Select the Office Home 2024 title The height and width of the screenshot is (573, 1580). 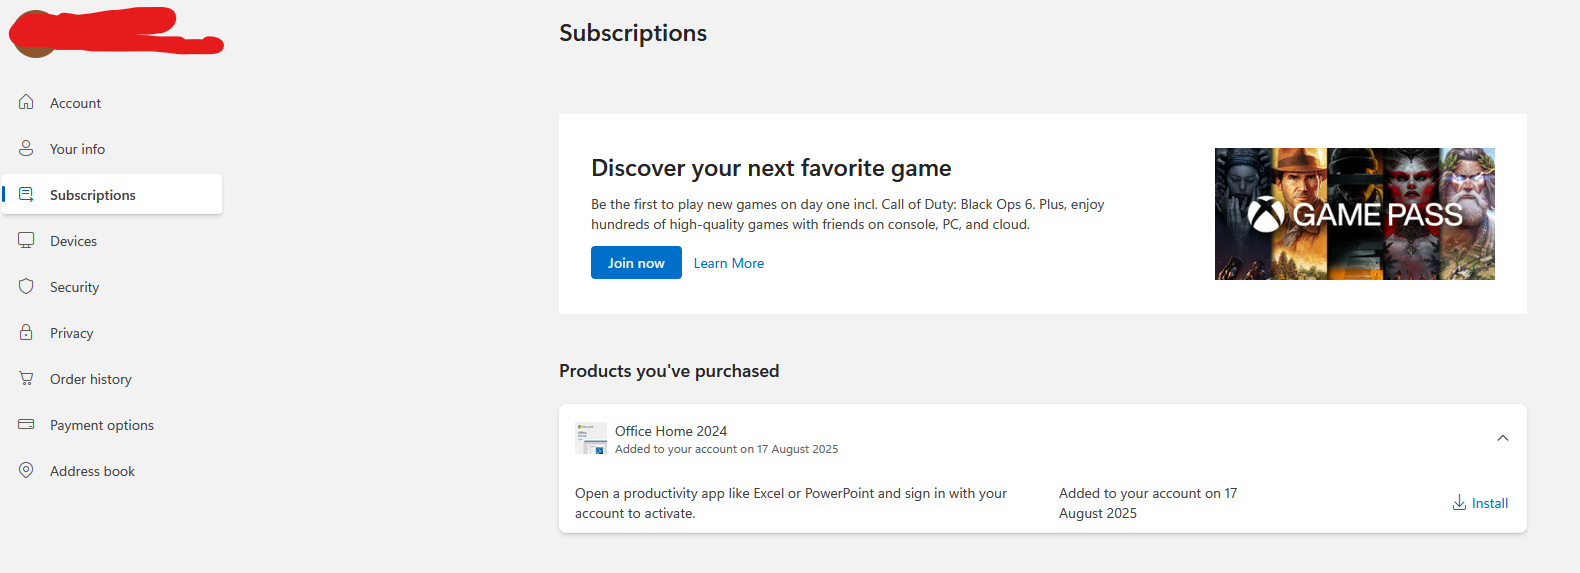(x=670, y=431)
